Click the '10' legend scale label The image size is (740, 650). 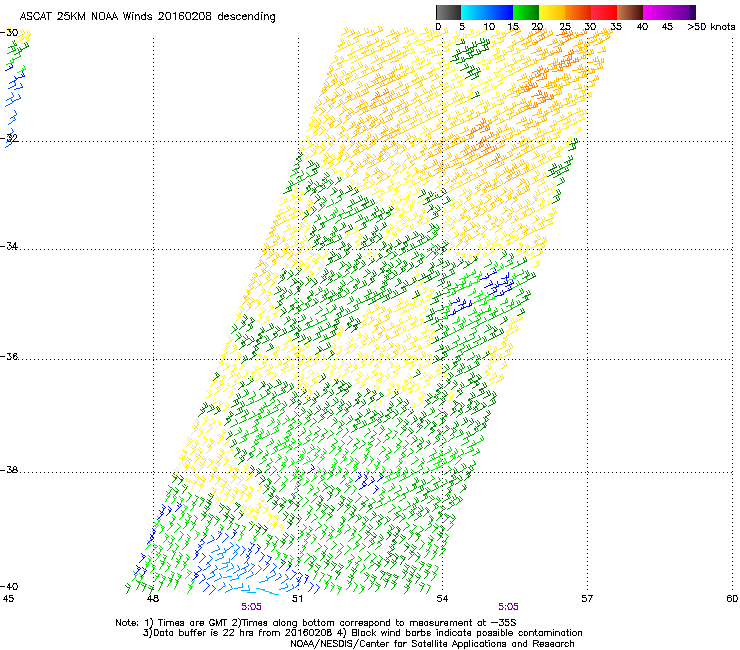coord(489,27)
